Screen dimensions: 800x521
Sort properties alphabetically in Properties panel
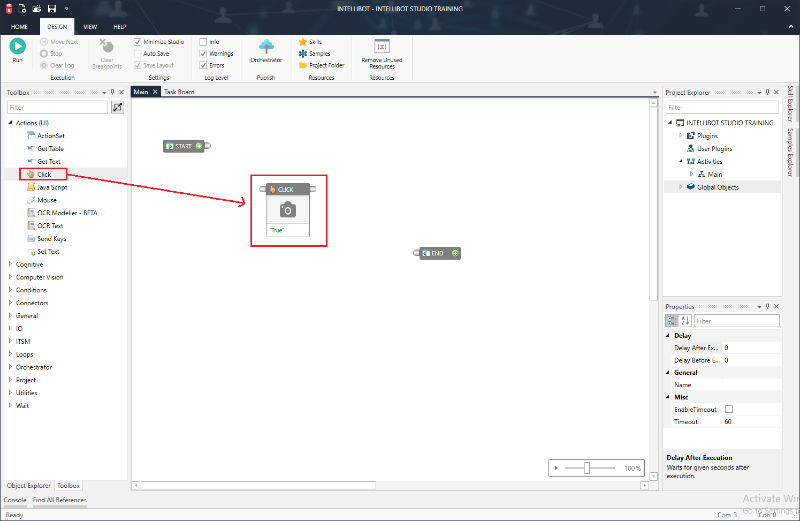(x=685, y=321)
